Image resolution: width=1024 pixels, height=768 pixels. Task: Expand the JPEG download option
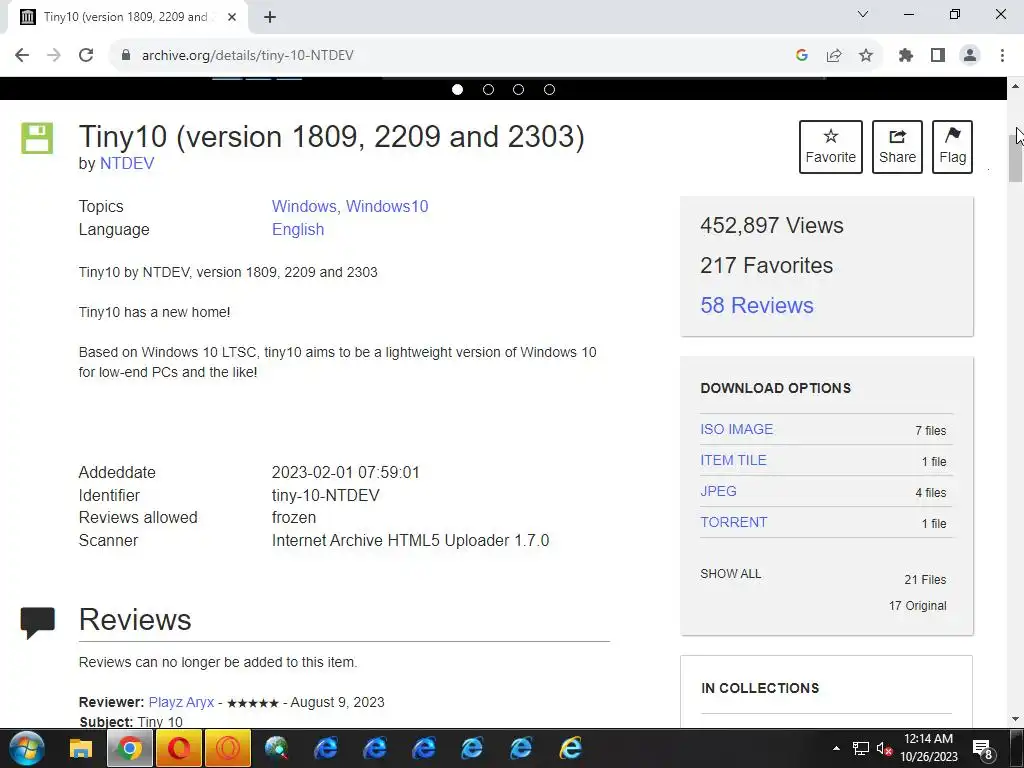[718, 491]
